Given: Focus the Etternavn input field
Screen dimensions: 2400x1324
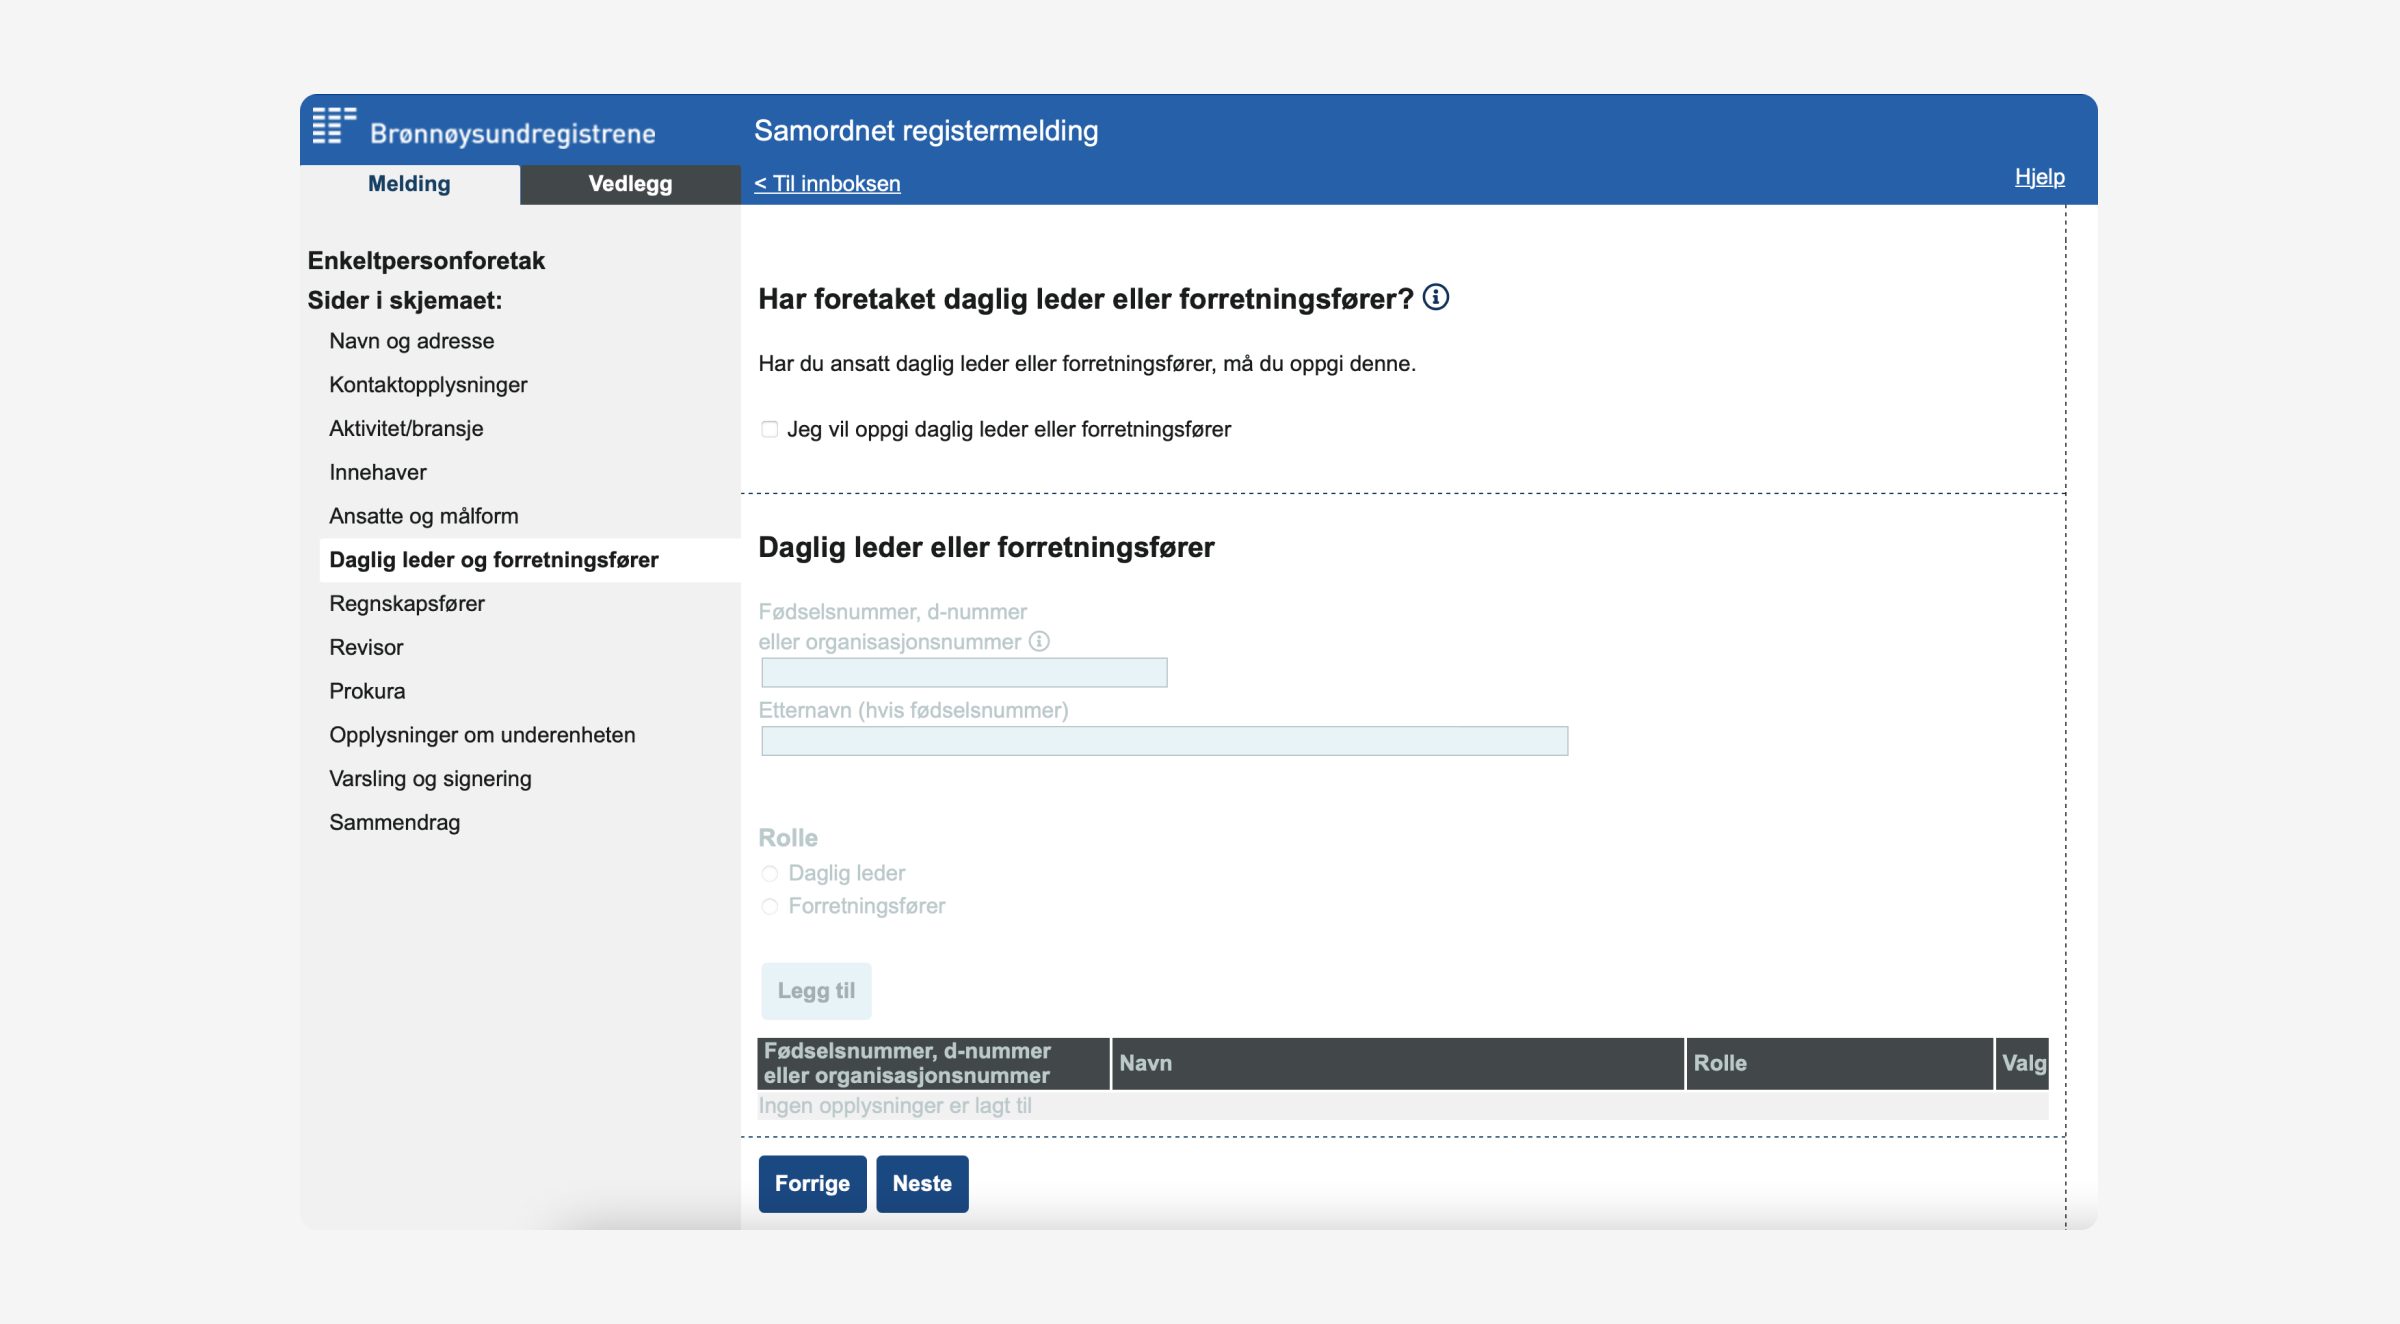Looking at the screenshot, I should (1164, 741).
